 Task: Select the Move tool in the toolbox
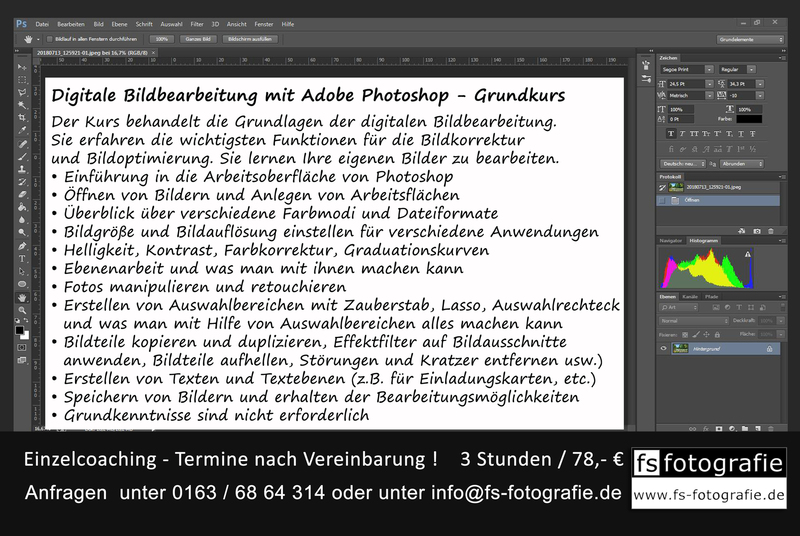coord(22,66)
